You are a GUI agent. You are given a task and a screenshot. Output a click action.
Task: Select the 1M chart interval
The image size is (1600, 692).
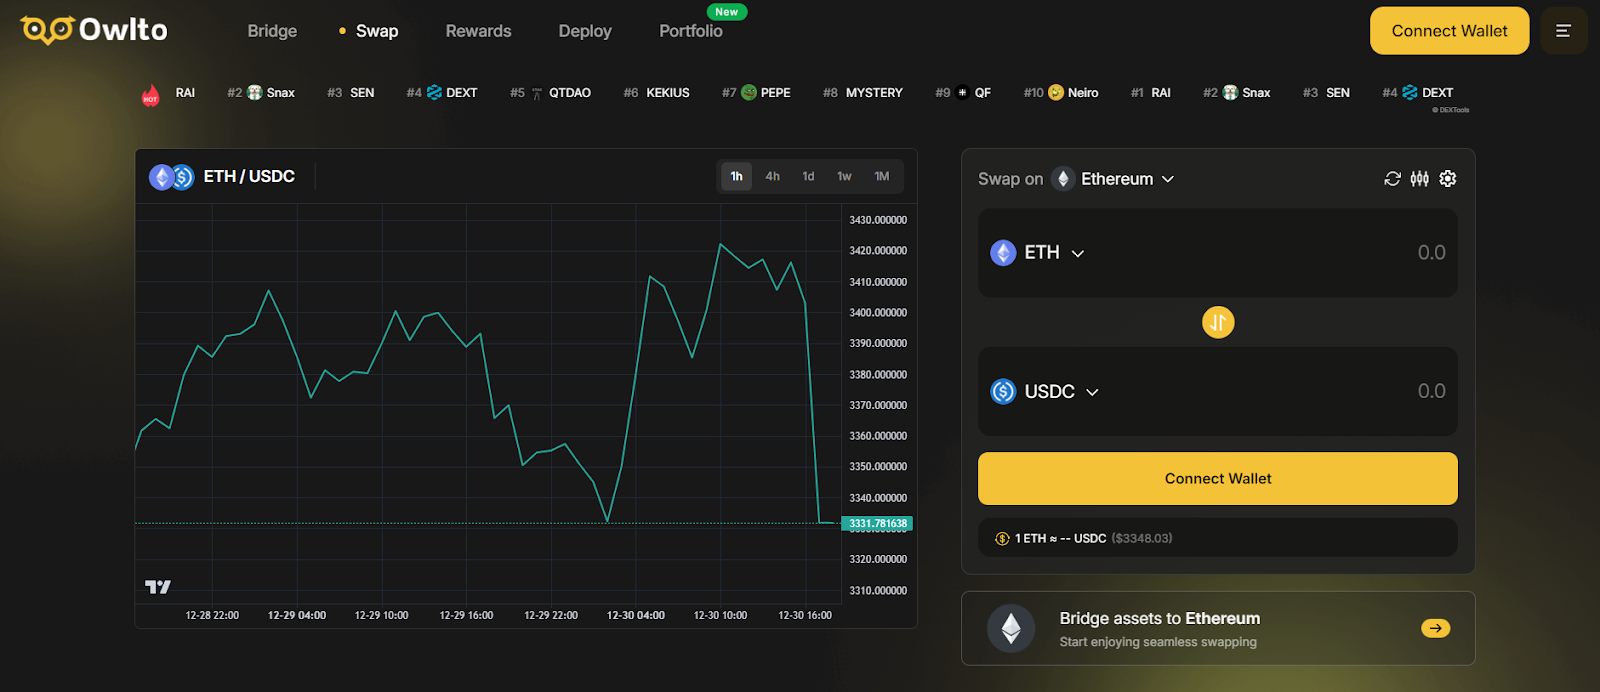coord(882,176)
